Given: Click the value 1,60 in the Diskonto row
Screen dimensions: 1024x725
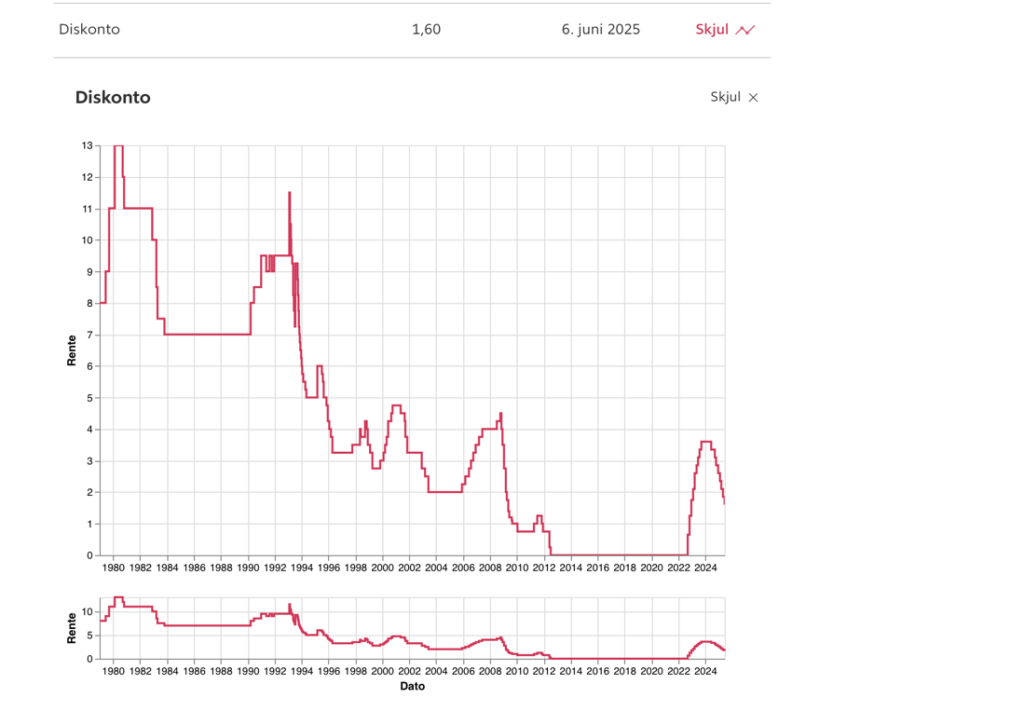Looking at the screenshot, I should 426,30.
